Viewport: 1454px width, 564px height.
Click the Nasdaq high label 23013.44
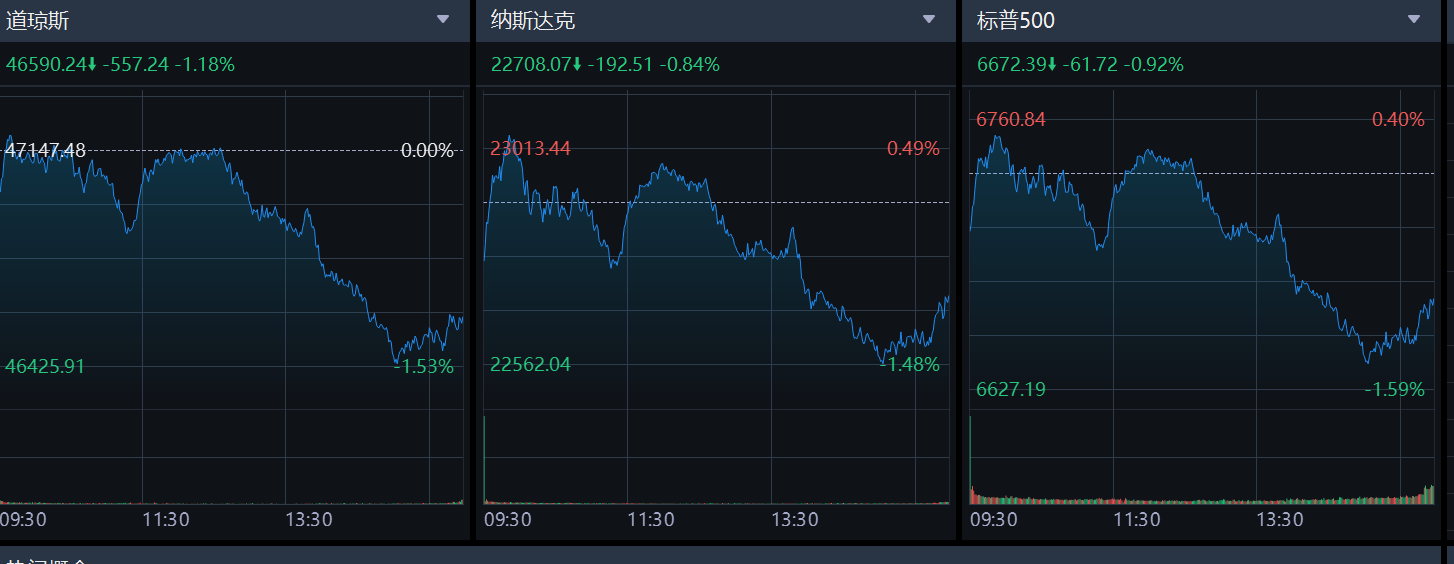(x=530, y=149)
